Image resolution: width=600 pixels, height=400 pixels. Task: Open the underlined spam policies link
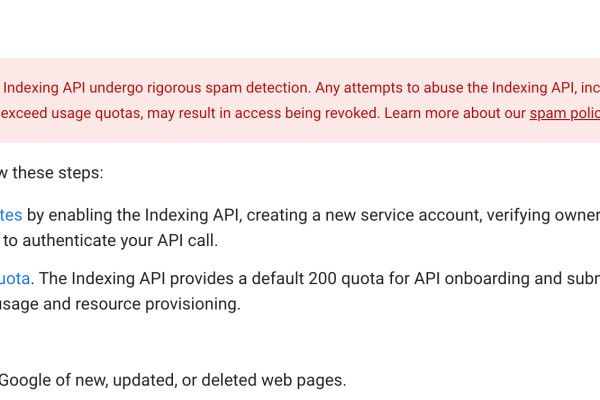pyautogui.click(x=565, y=113)
